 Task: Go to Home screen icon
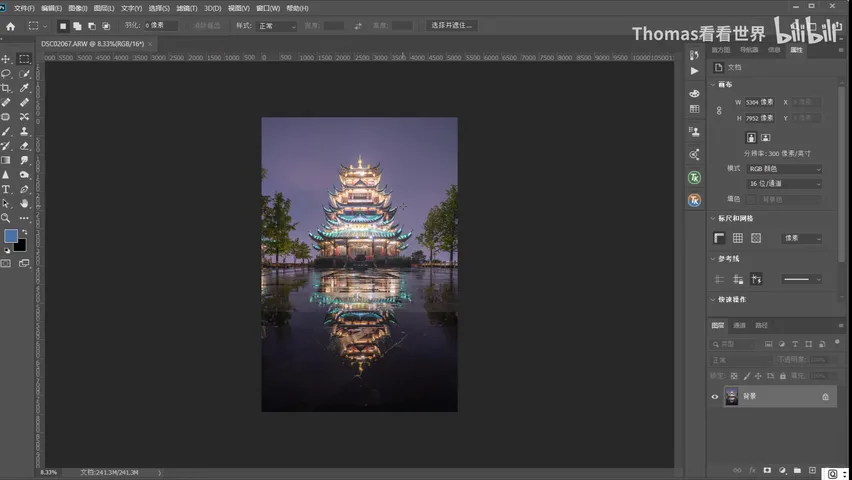10,26
